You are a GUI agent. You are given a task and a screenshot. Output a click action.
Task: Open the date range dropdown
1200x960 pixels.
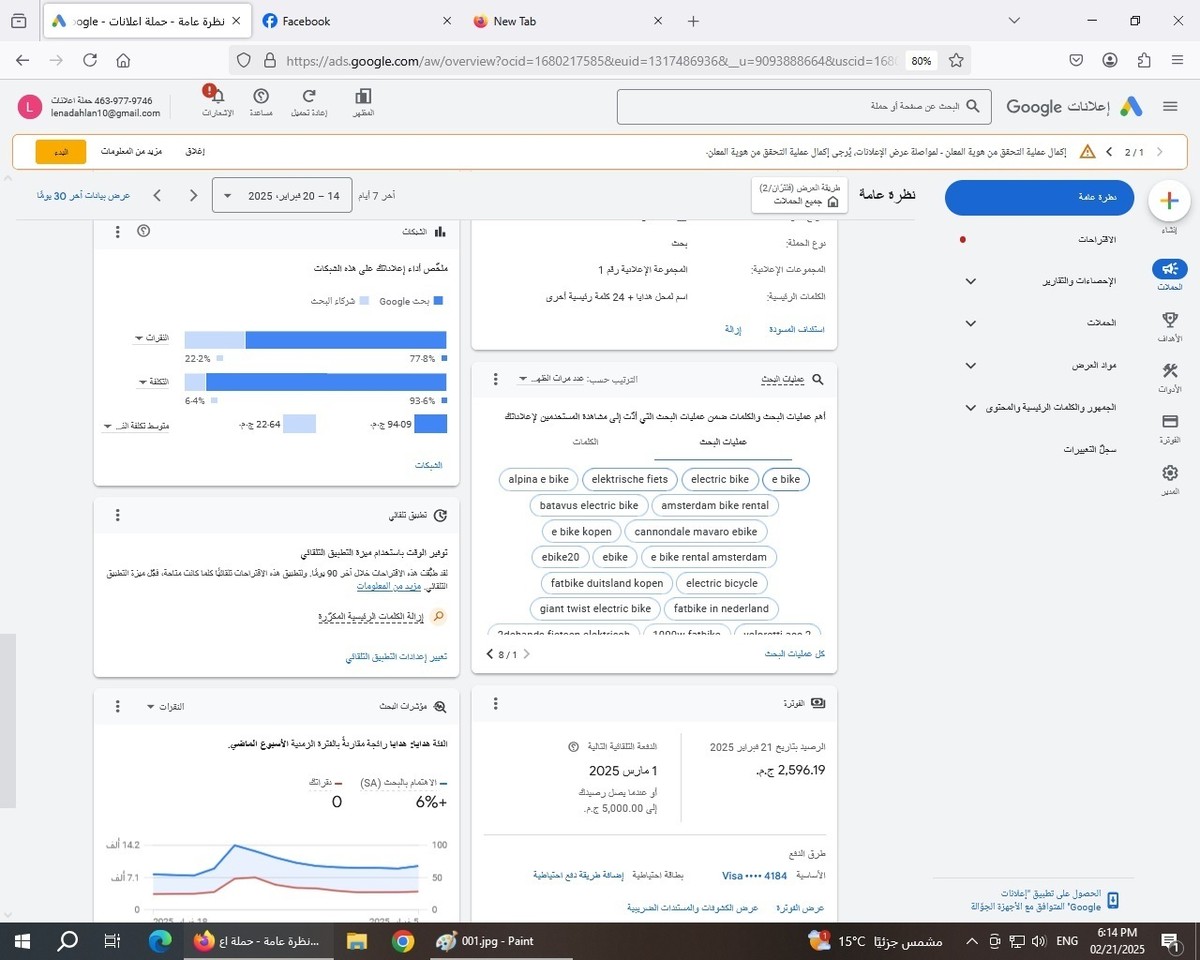[x=283, y=196]
